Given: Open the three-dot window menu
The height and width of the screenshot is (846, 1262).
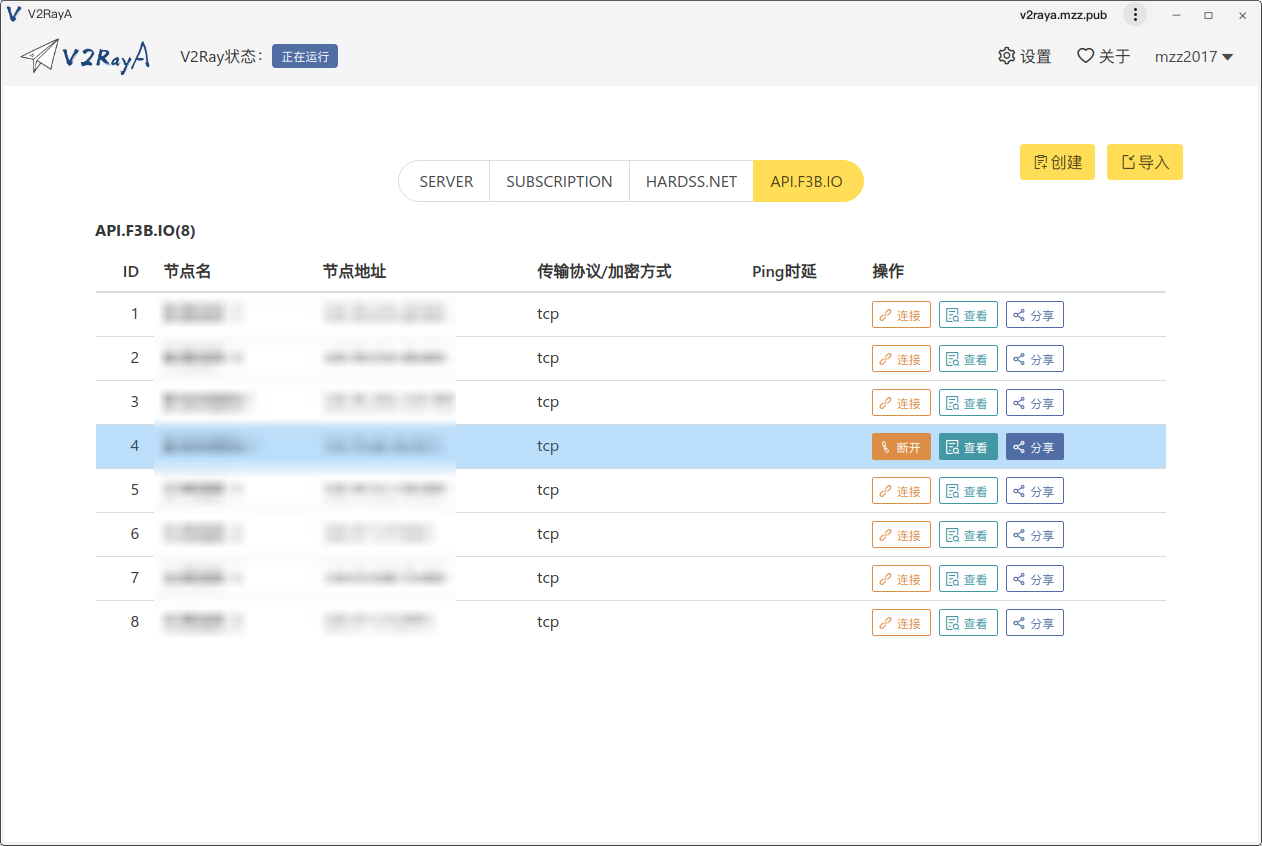Looking at the screenshot, I should coord(1135,15).
